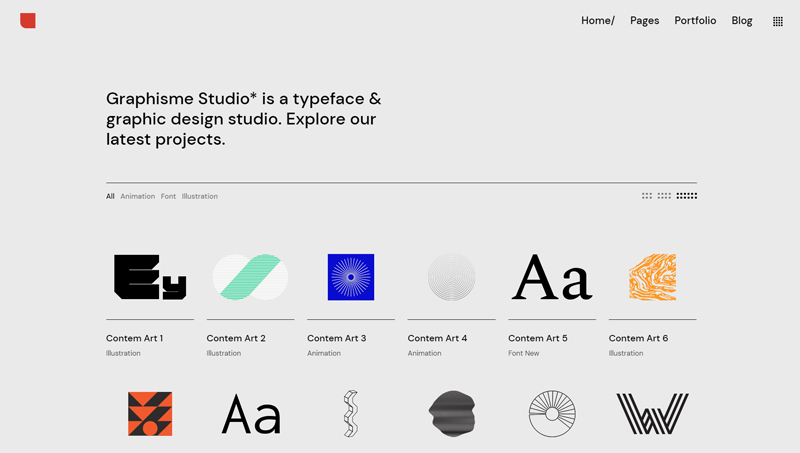Go to the Blog page
This screenshot has width=800, height=453.
click(x=742, y=21)
